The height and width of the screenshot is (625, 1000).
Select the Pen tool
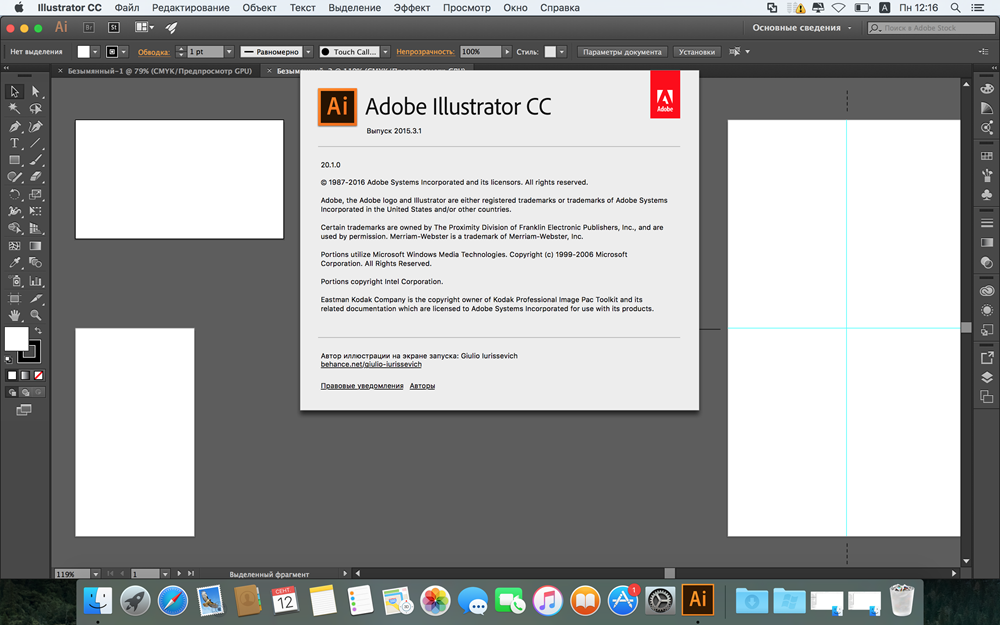point(14,126)
